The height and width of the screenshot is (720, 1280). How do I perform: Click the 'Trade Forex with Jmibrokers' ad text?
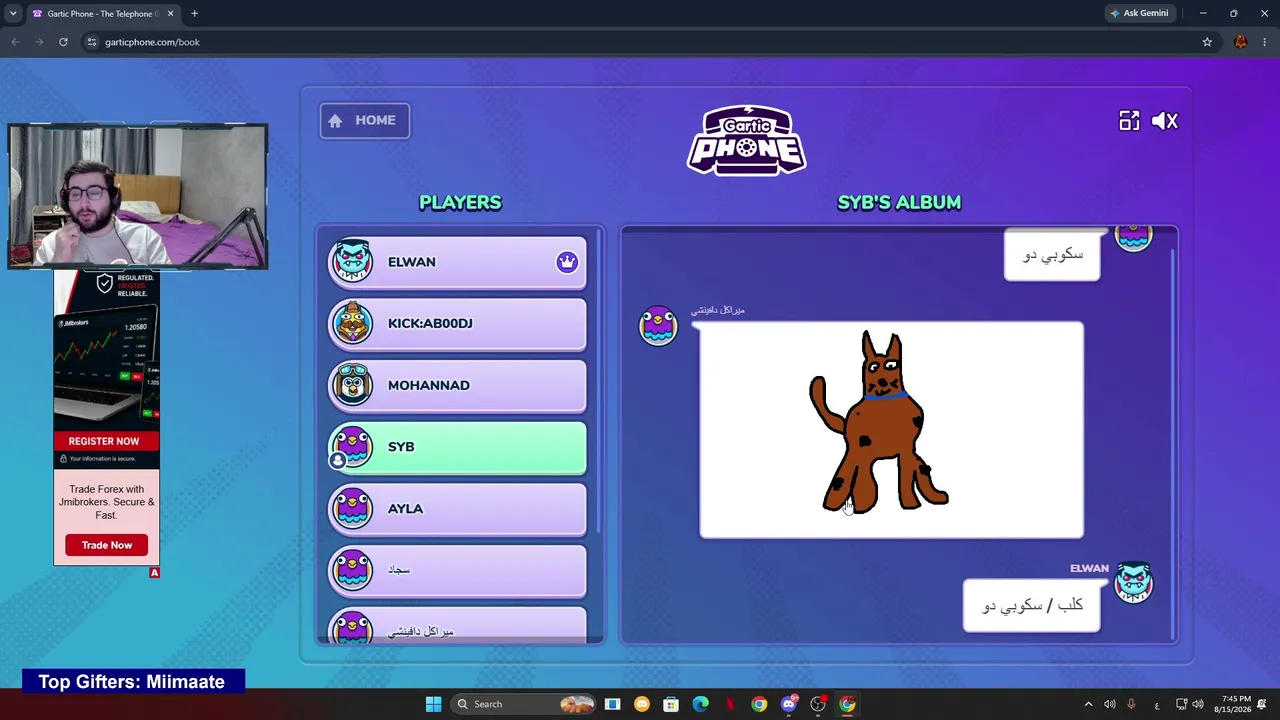(x=107, y=502)
